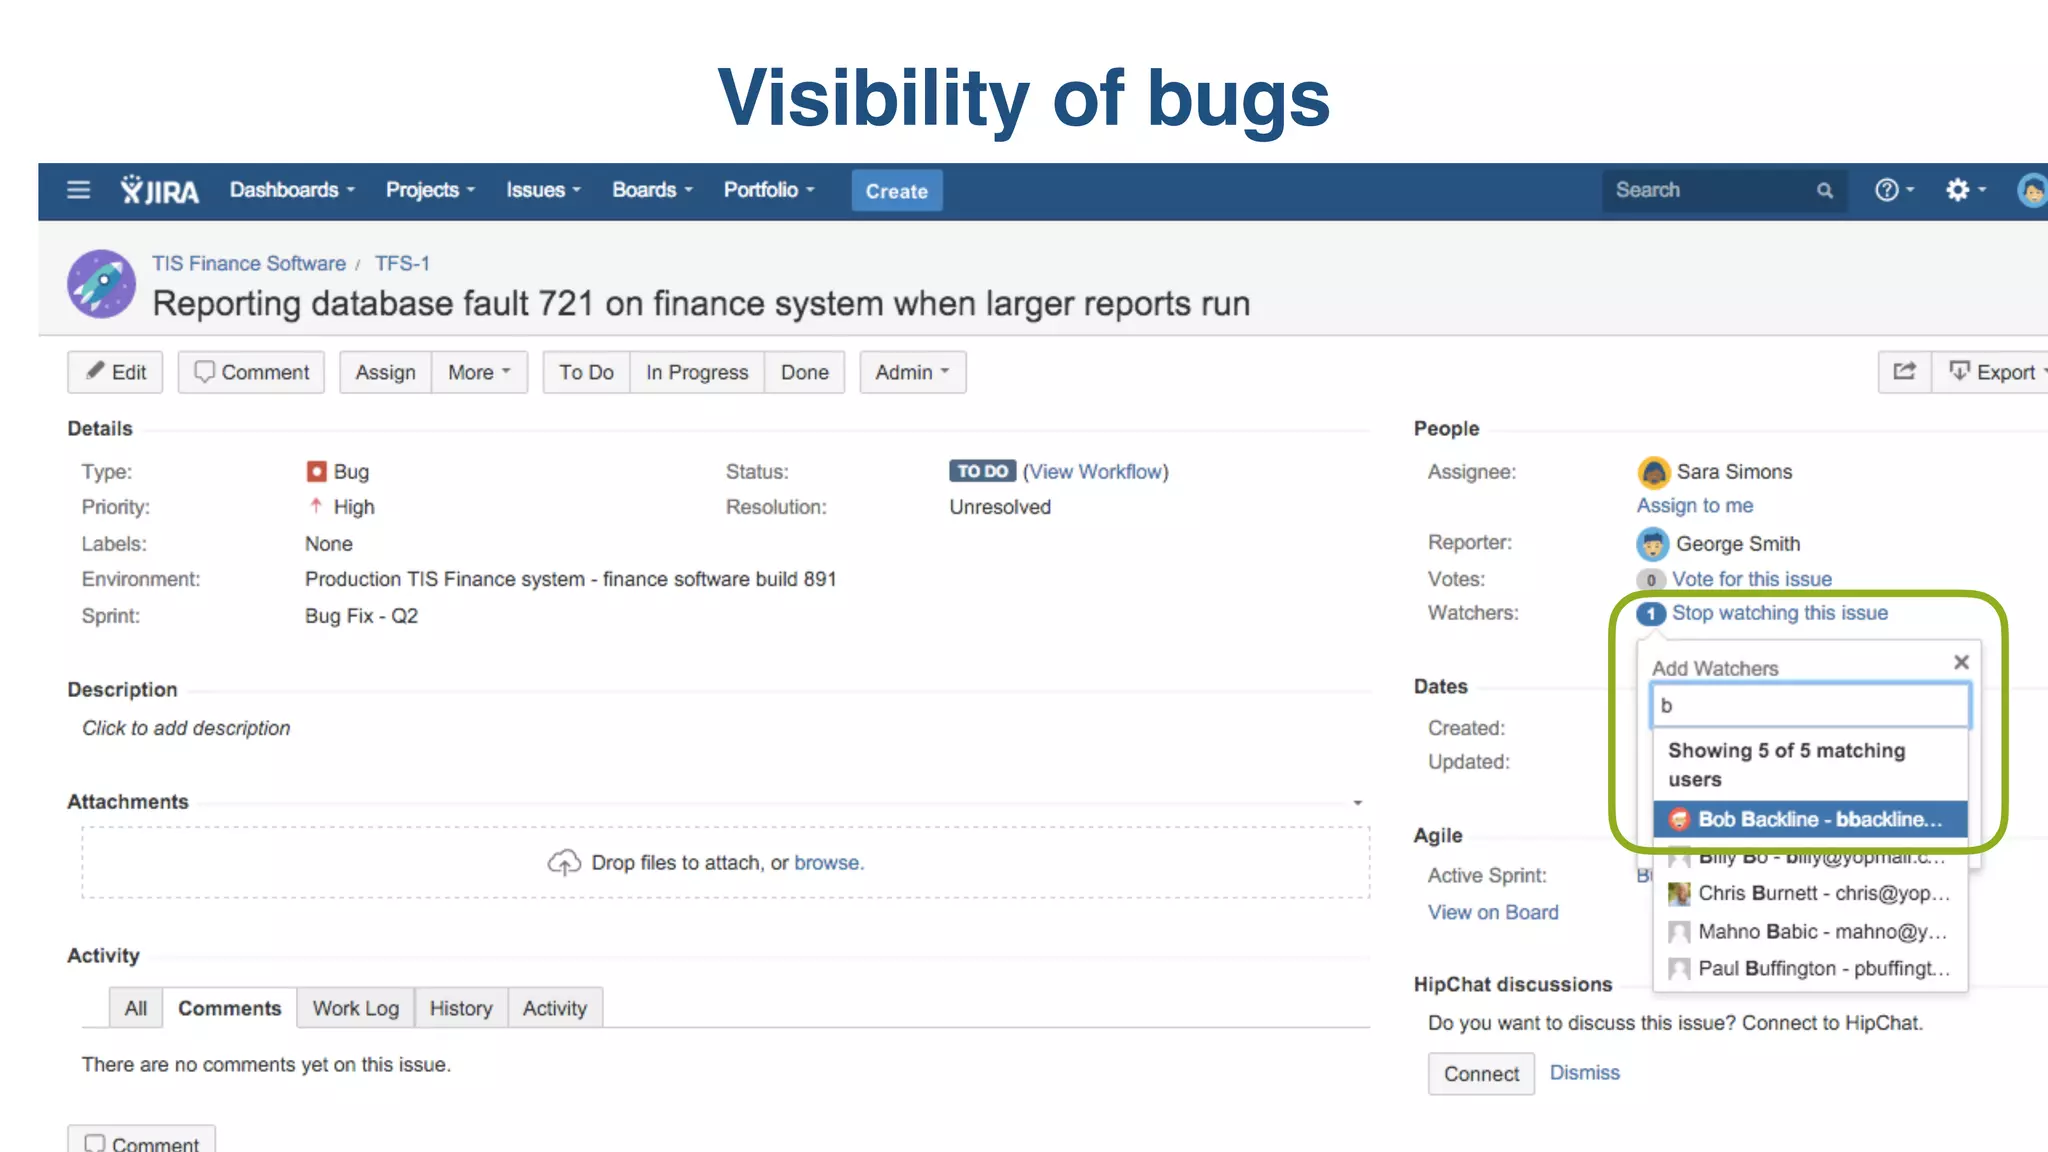
Task: Click Sara Simons assignee avatar
Action: 1654,472
